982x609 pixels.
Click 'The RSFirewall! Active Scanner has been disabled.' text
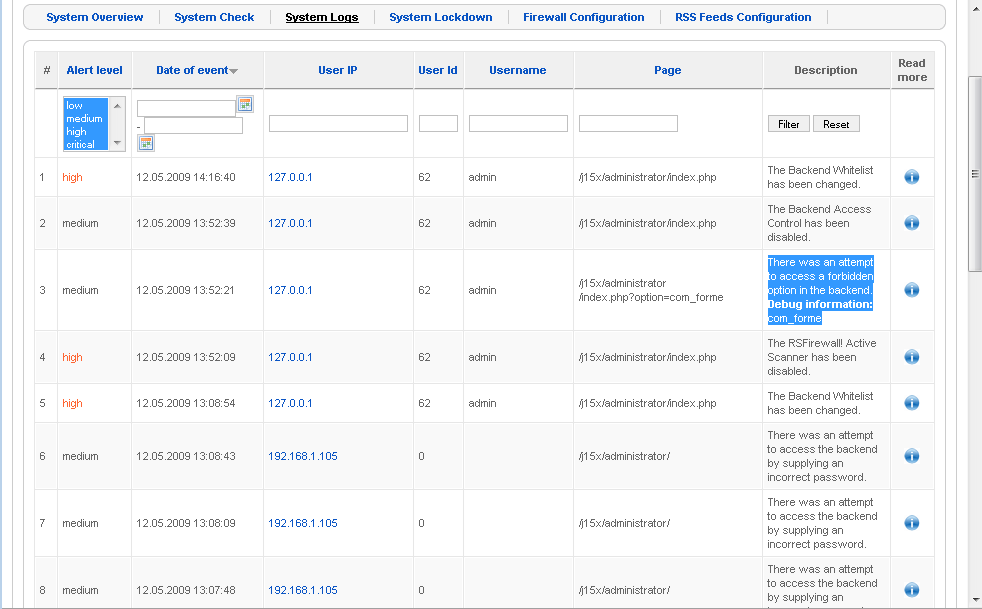pyautogui.click(x=822, y=357)
